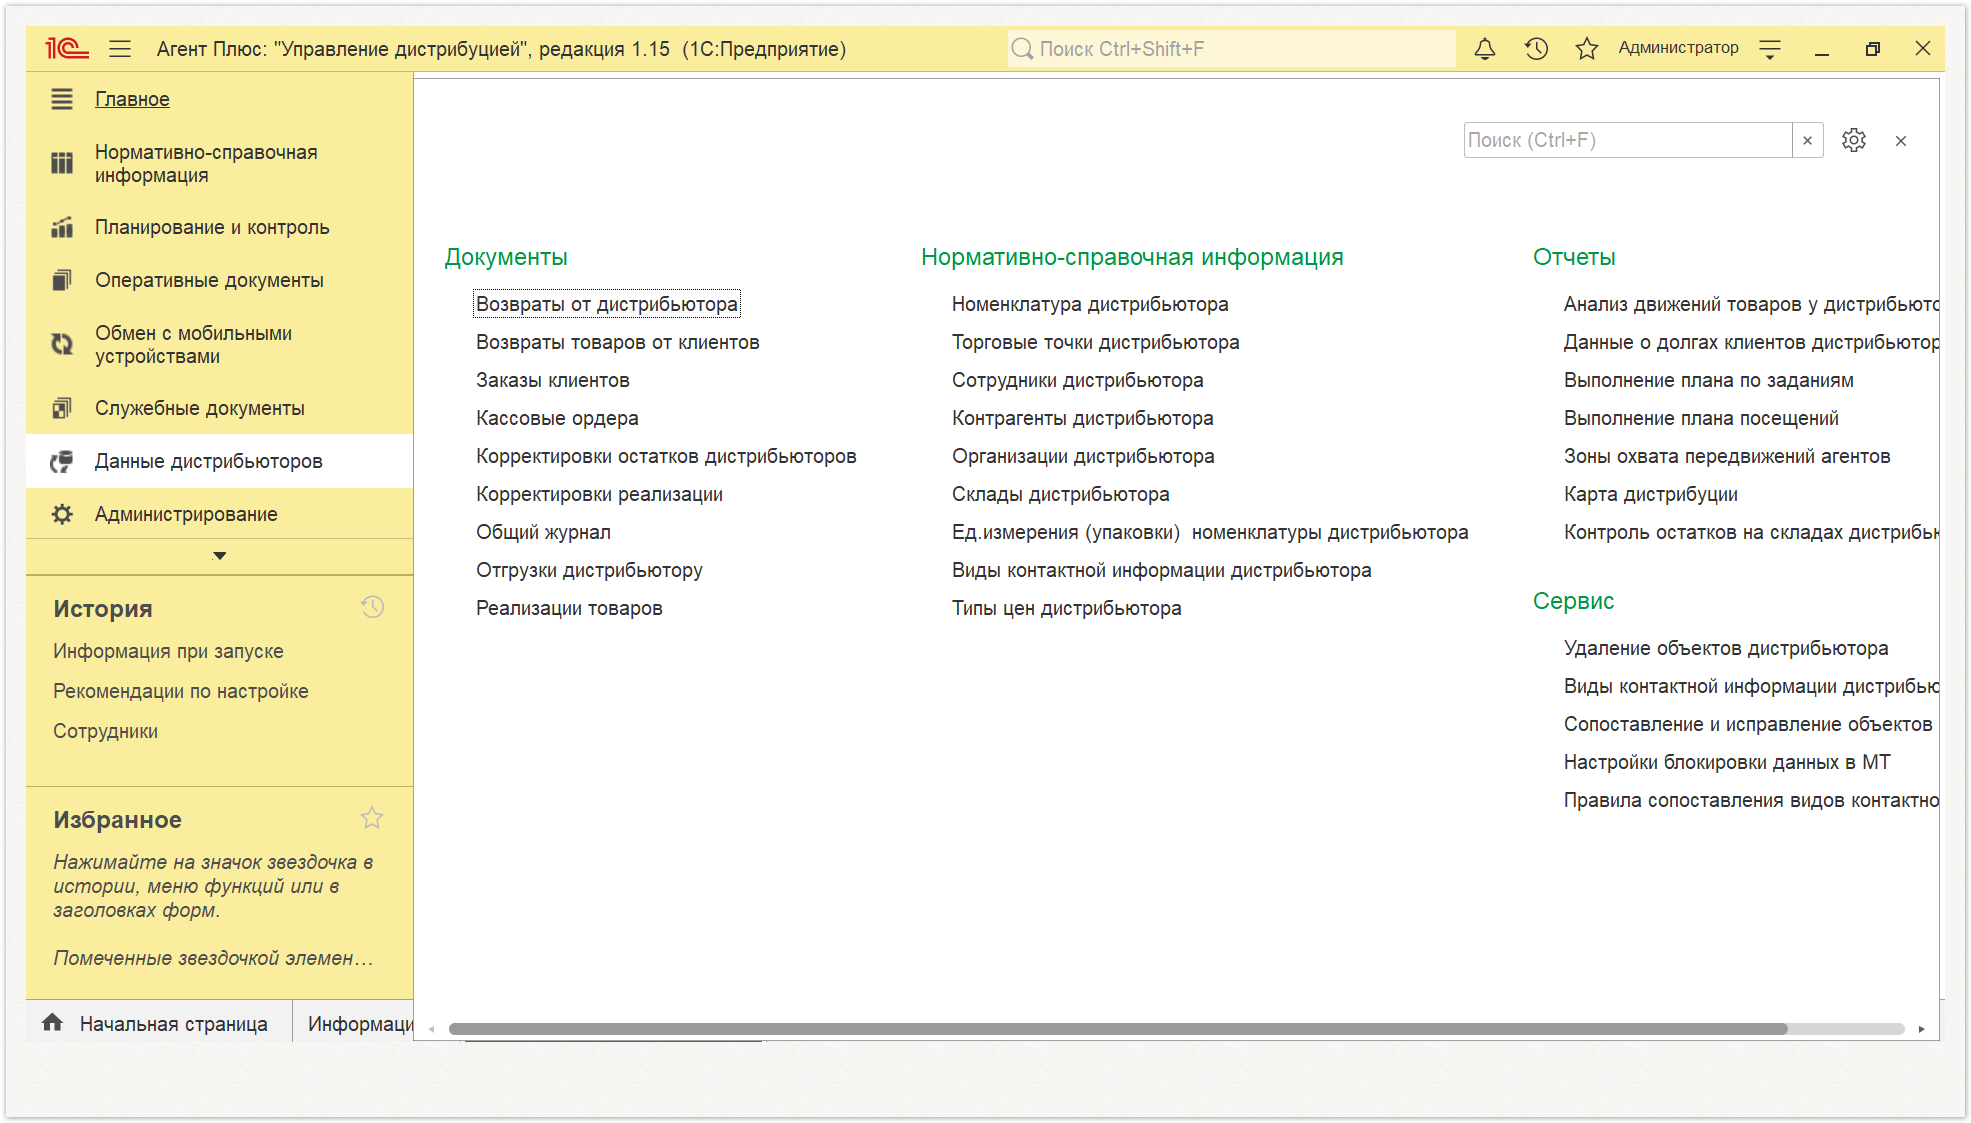Click the scrollbar right arrow

pyautogui.click(x=1921, y=1029)
